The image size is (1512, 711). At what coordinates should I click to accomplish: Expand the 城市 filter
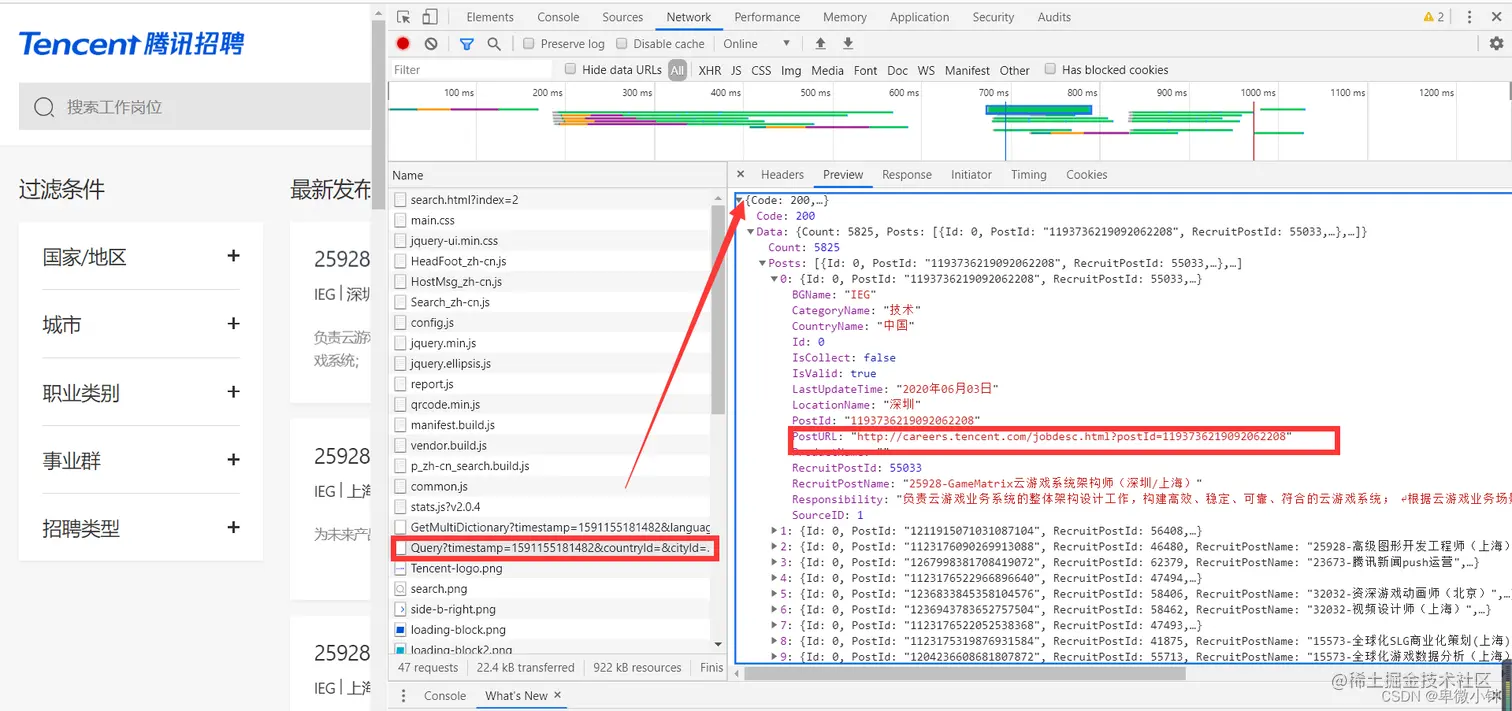(233, 324)
